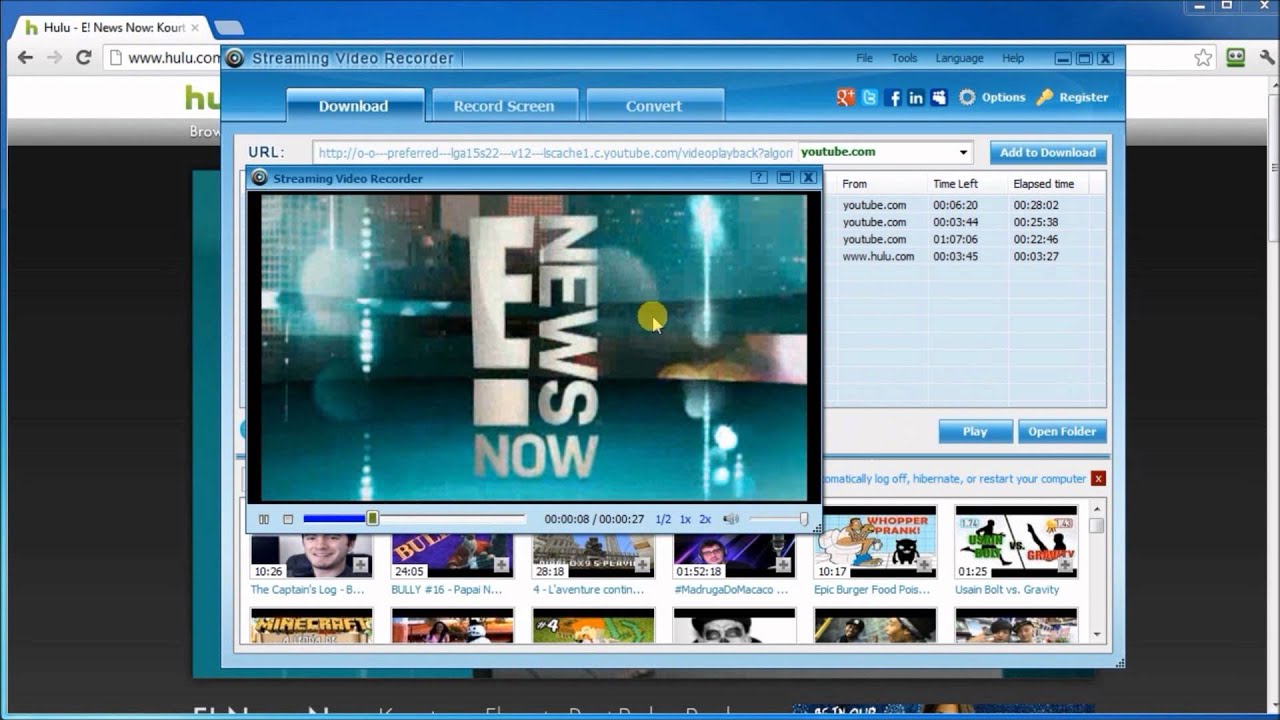This screenshot has height=720, width=1280.
Task: Add Usain Bolt vs. Gravity with plus icon
Action: point(1066,565)
